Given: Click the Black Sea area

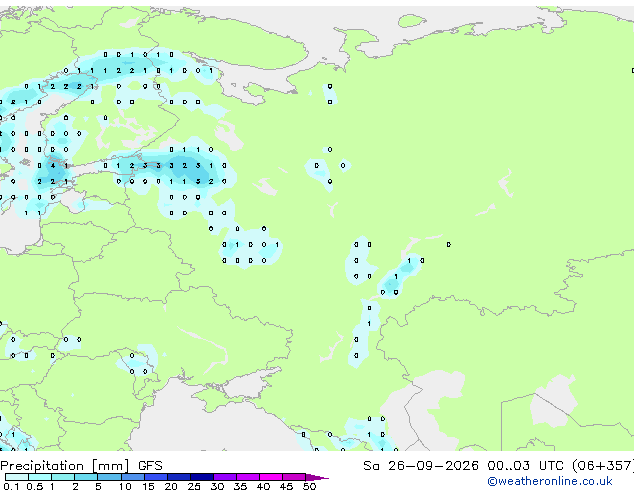Looking at the screenshot, I should (x=210, y=431).
